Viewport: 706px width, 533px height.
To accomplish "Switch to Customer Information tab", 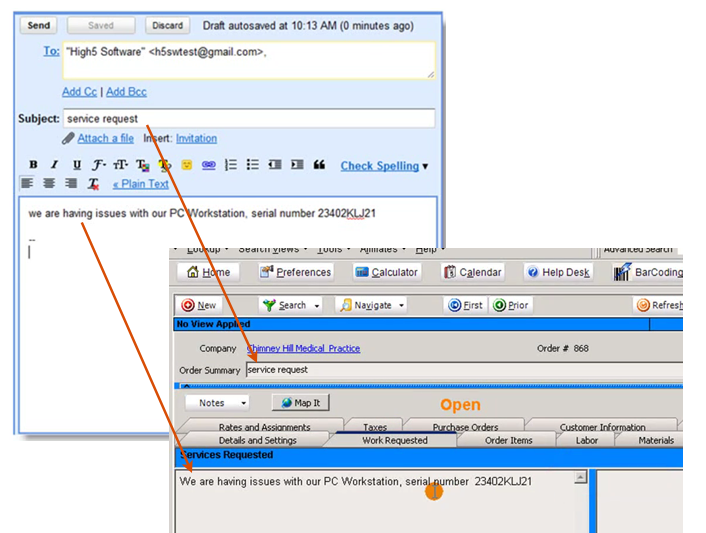I will [602, 427].
